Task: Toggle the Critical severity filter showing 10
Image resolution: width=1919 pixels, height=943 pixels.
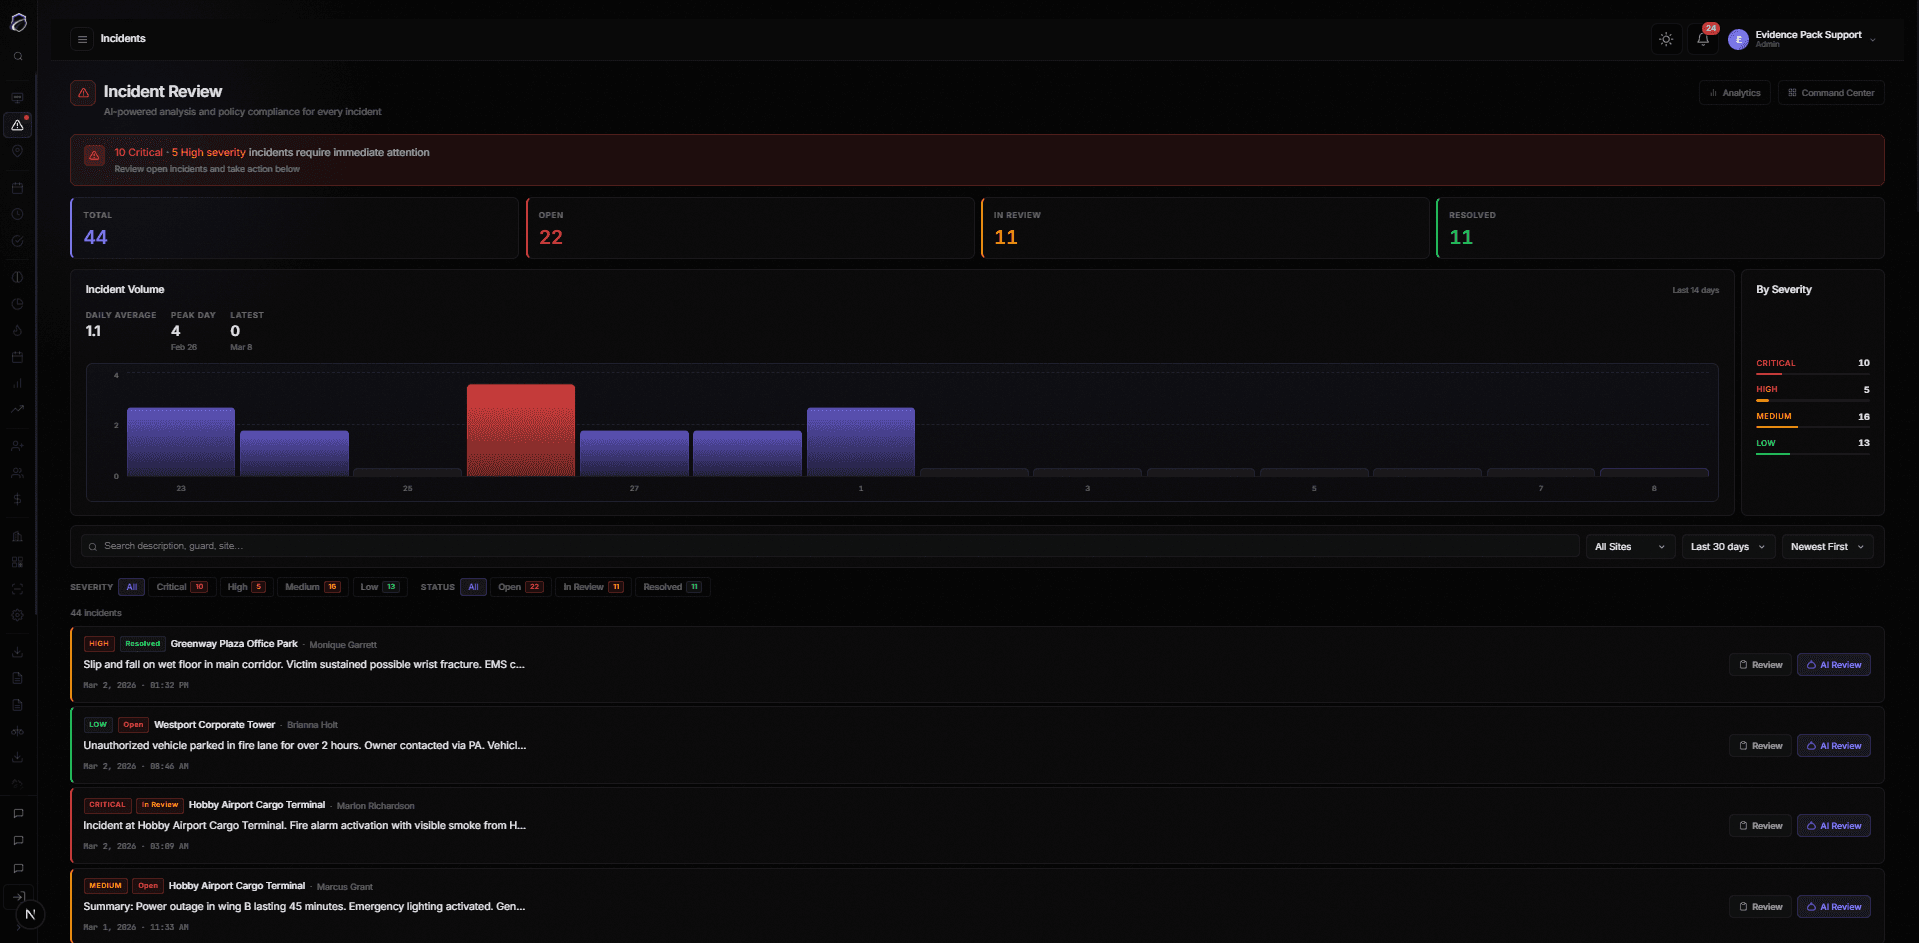Action: point(182,587)
